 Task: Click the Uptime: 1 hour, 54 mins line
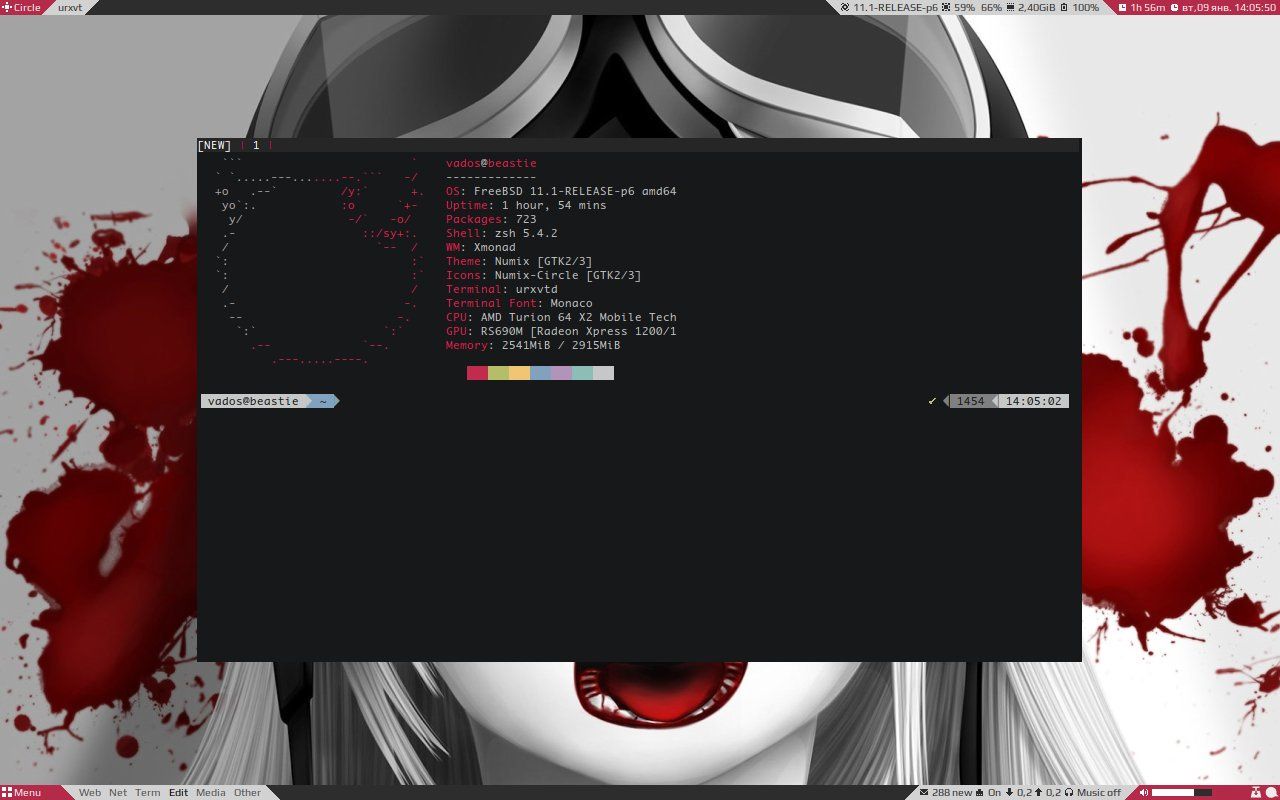pos(526,205)
